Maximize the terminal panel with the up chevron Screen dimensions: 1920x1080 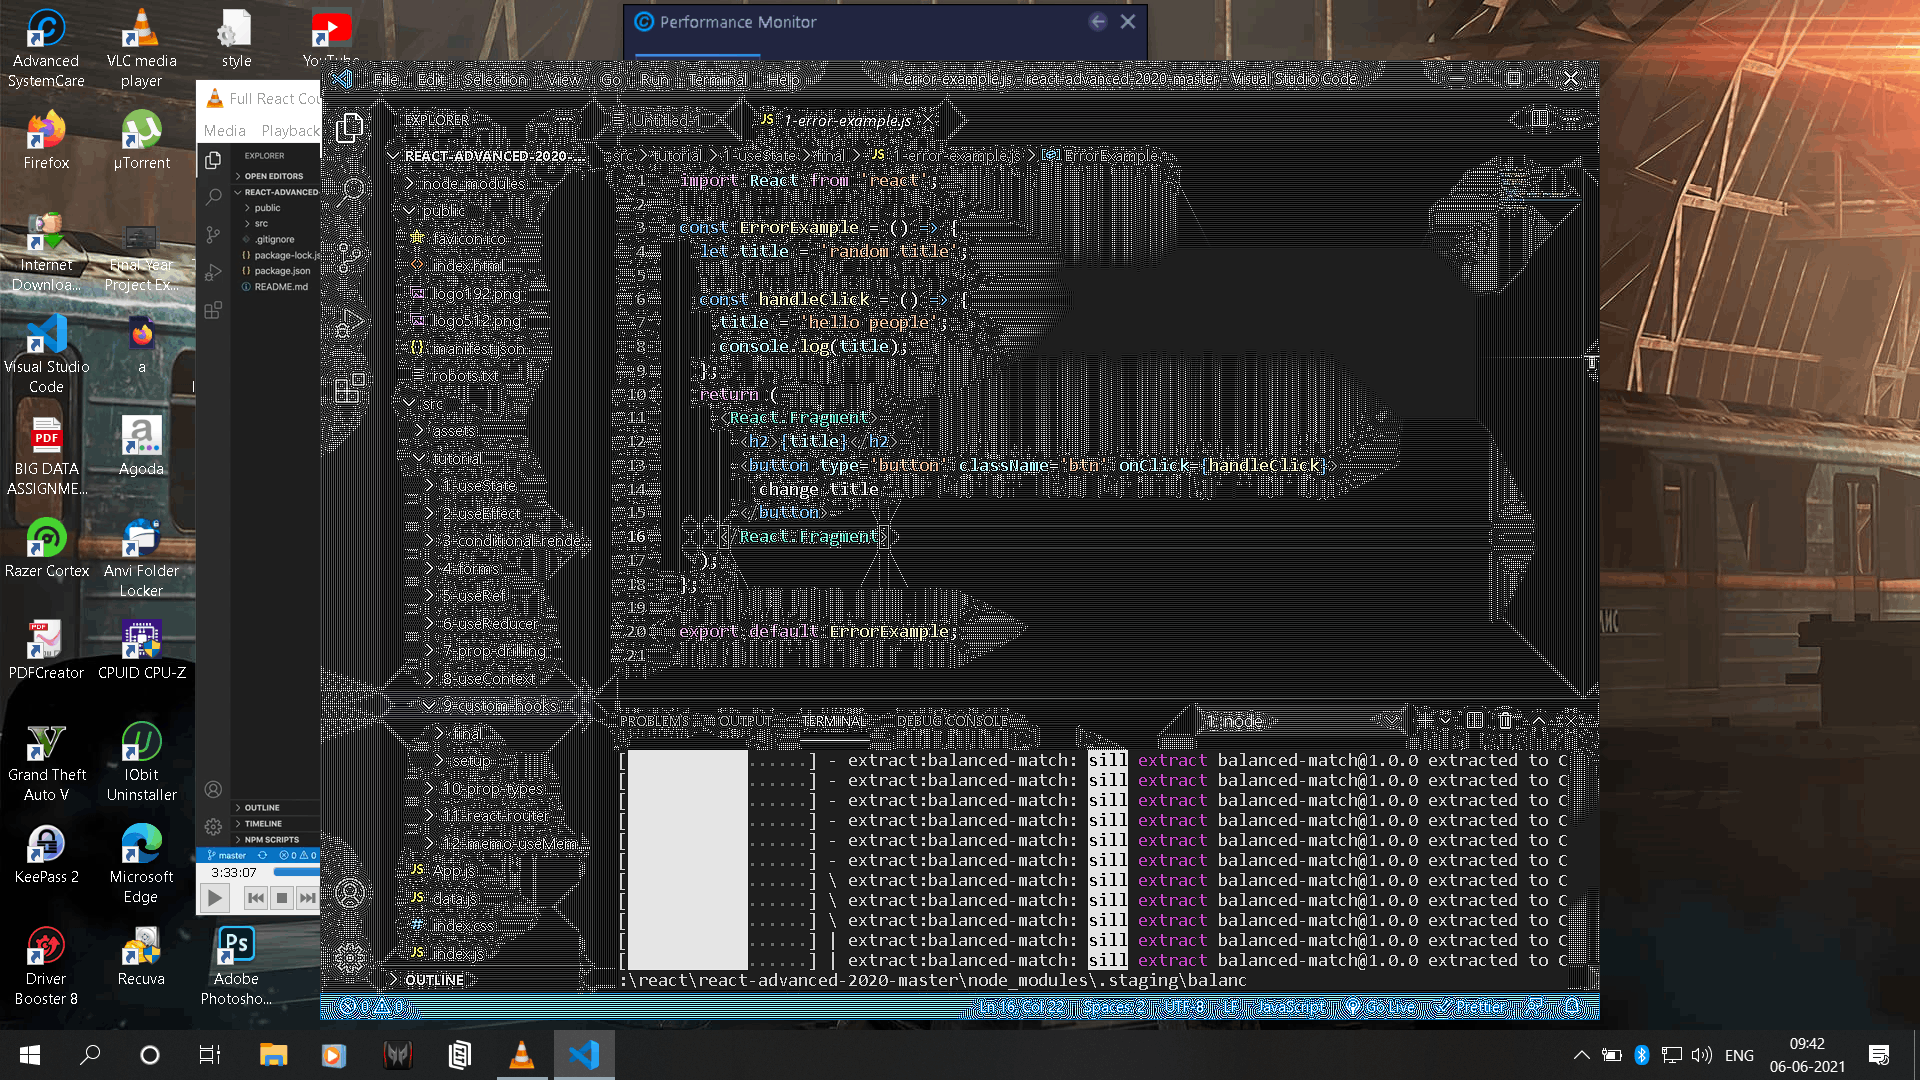pyautogui.click(x=1539, y=720)
